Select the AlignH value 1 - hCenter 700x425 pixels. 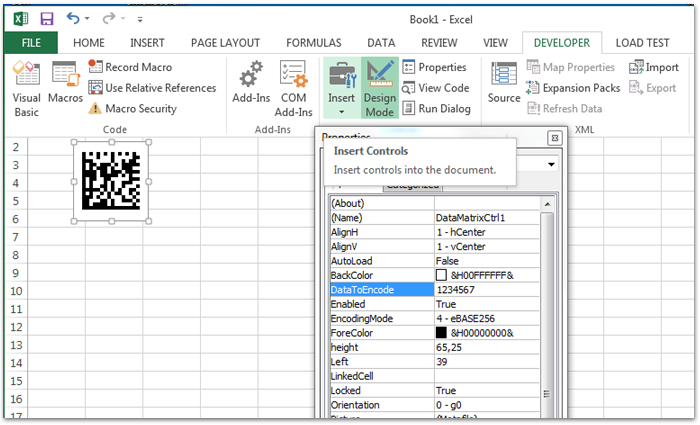coord(487,232)
